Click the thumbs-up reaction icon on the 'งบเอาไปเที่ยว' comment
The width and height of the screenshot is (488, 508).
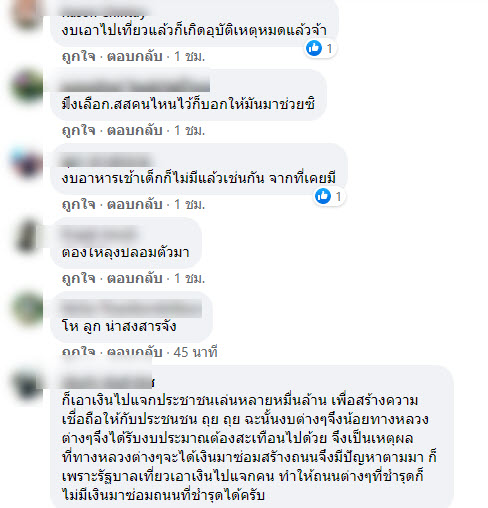click(x=314, y=48)
